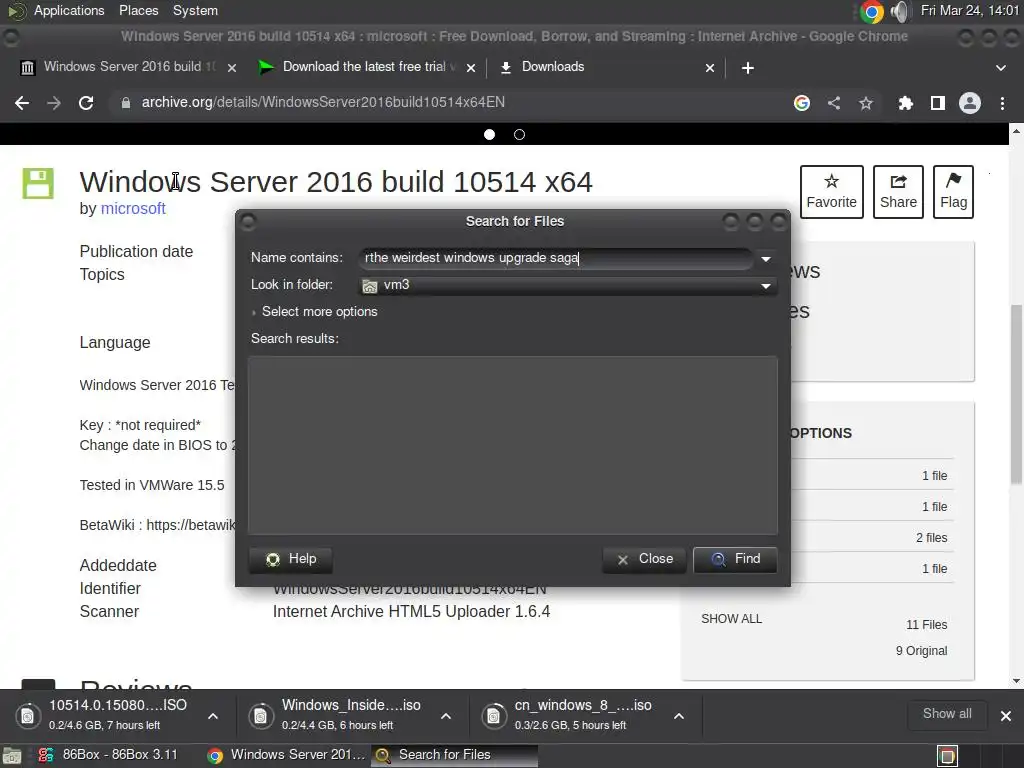
Task: Close the Windows Server 2016 build tab
Action: pos(232,68)
